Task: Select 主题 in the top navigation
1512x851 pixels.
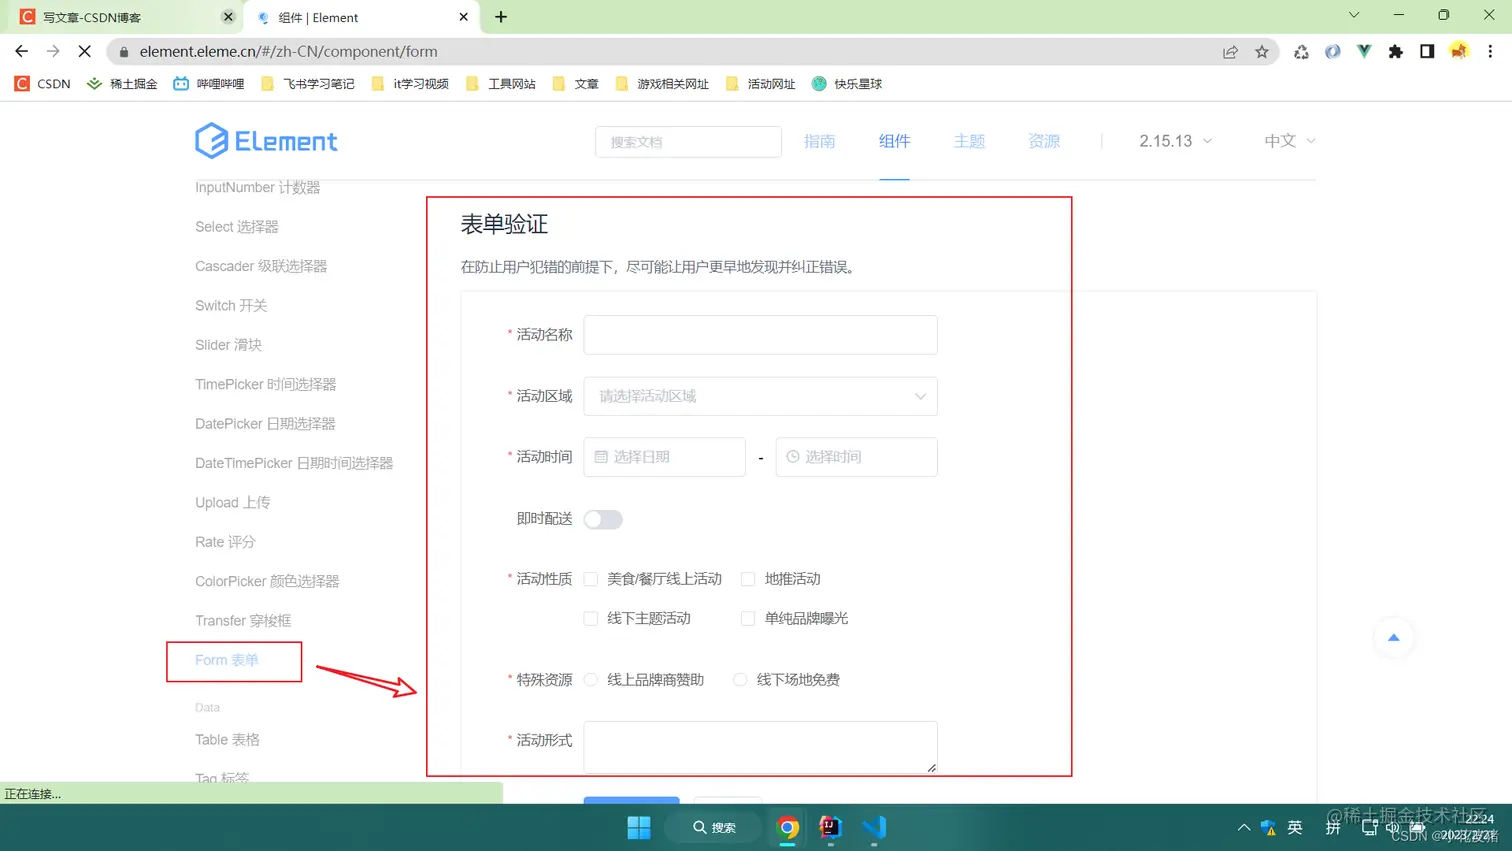Action: click(968, 141)
